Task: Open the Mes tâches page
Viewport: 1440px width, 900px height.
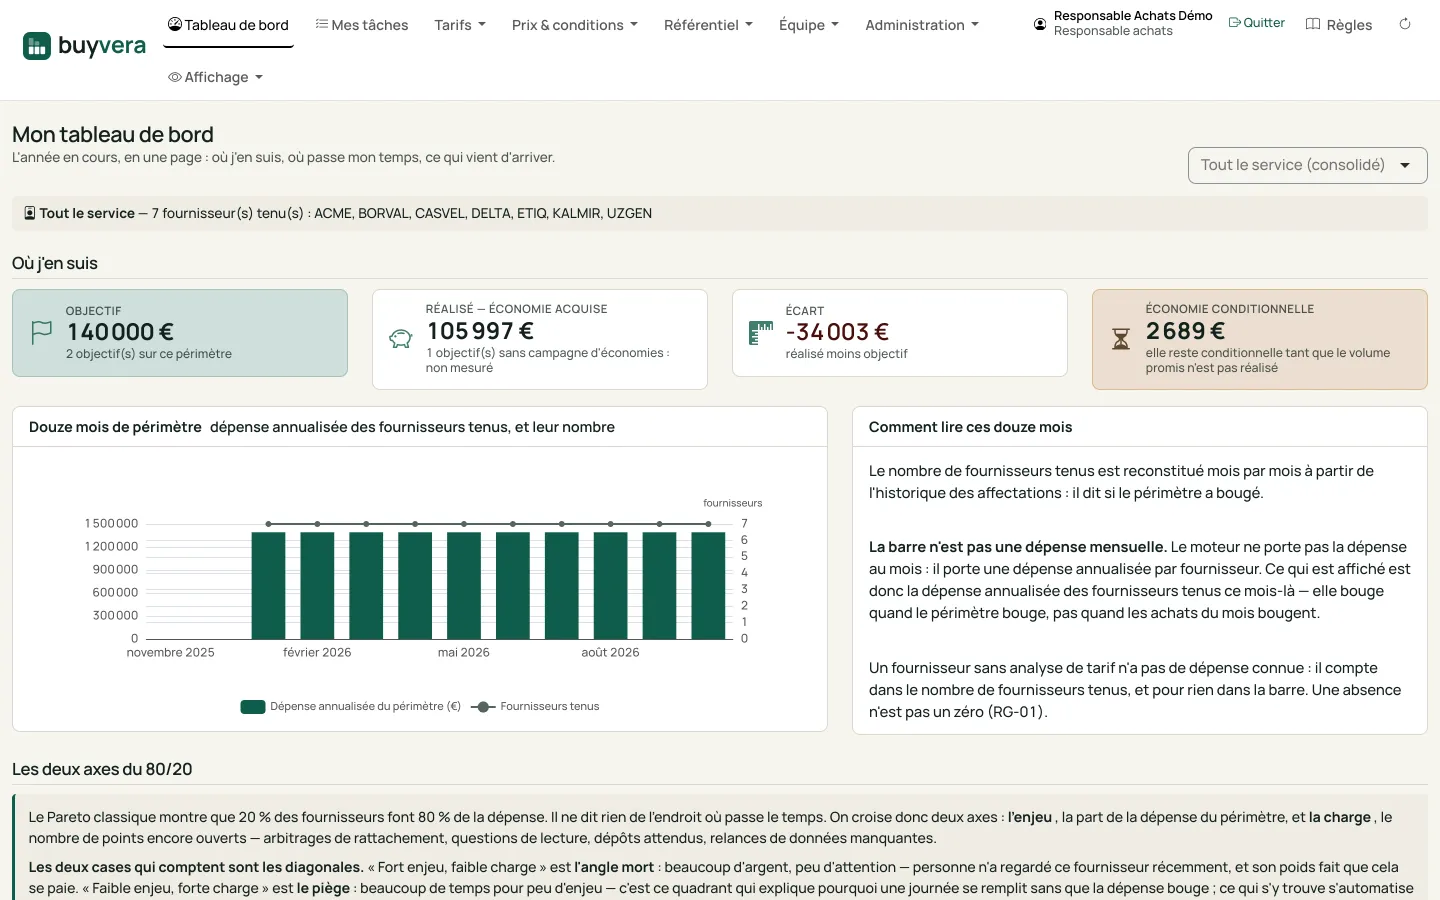Action: [x=362, y=25]
